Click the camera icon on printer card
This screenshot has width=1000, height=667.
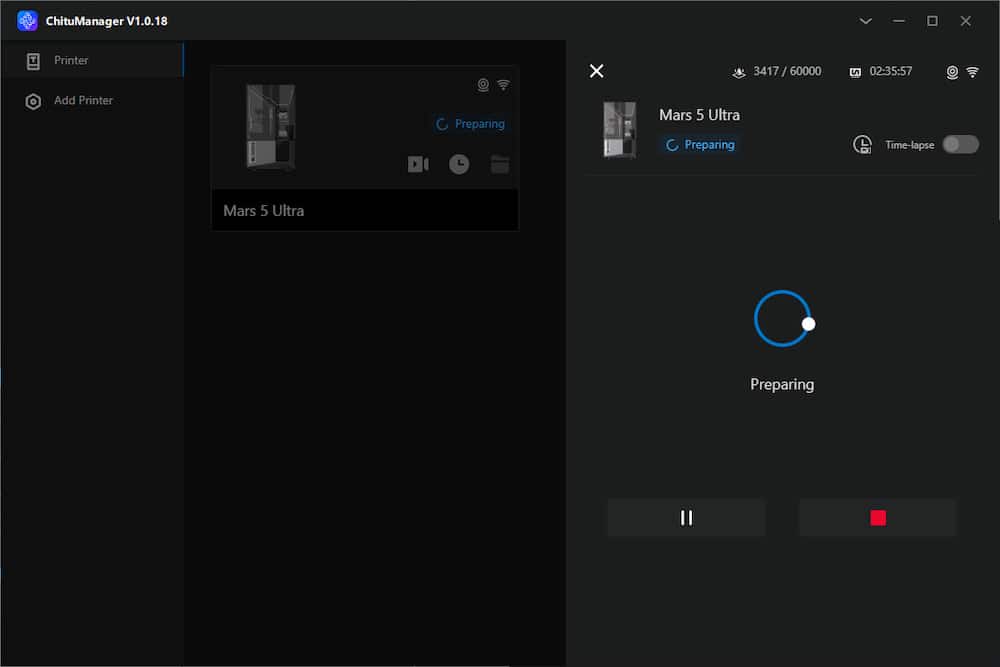click(483, 85)
